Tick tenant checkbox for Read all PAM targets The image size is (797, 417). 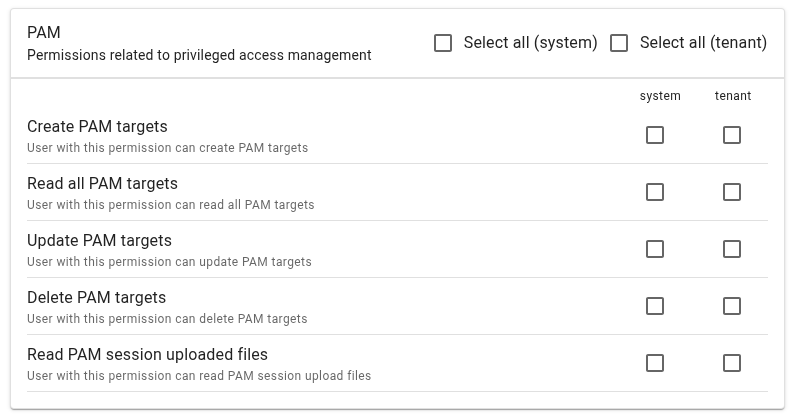[732, 192]
